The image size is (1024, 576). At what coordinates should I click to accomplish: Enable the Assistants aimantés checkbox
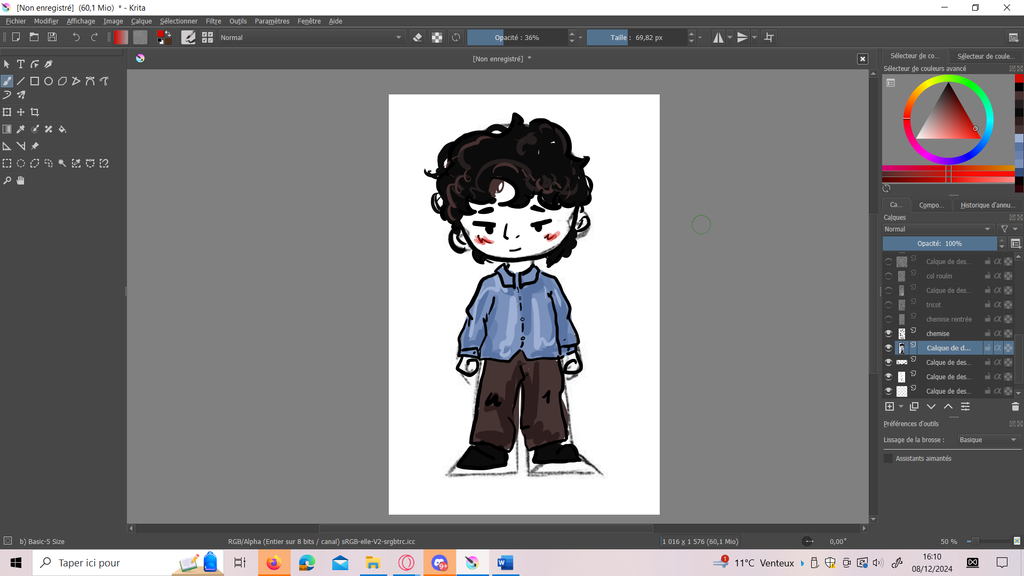pyautogui.click(x=888, y=458)
